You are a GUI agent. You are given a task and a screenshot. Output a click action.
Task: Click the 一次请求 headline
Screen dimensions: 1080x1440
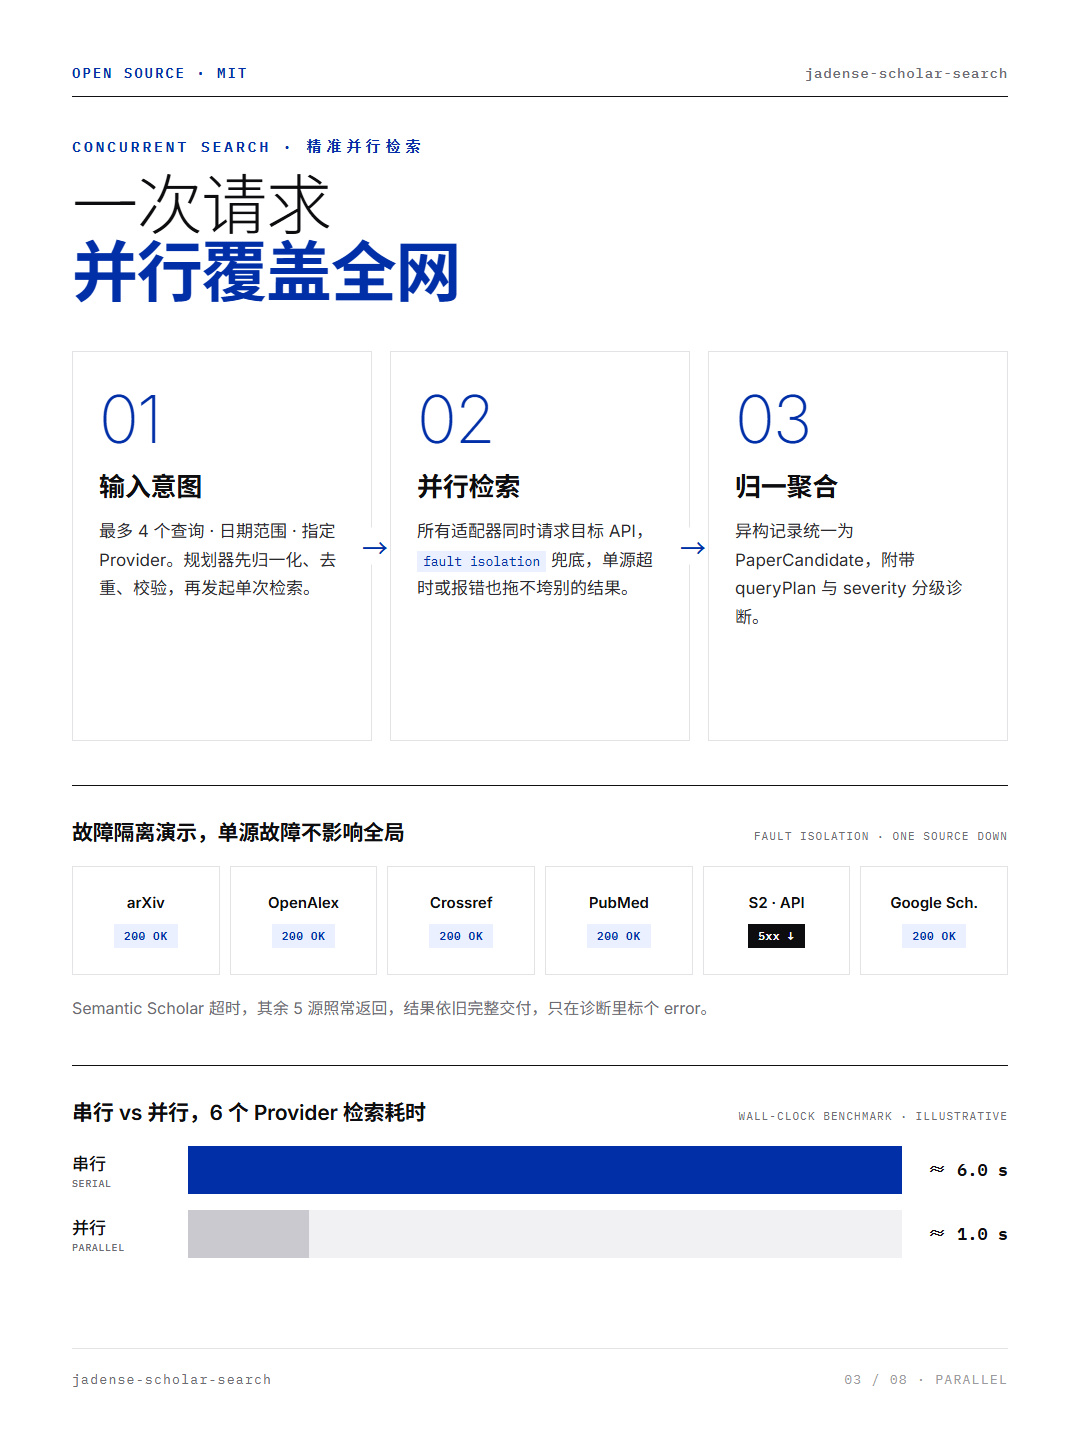click(x=201, y=205)
